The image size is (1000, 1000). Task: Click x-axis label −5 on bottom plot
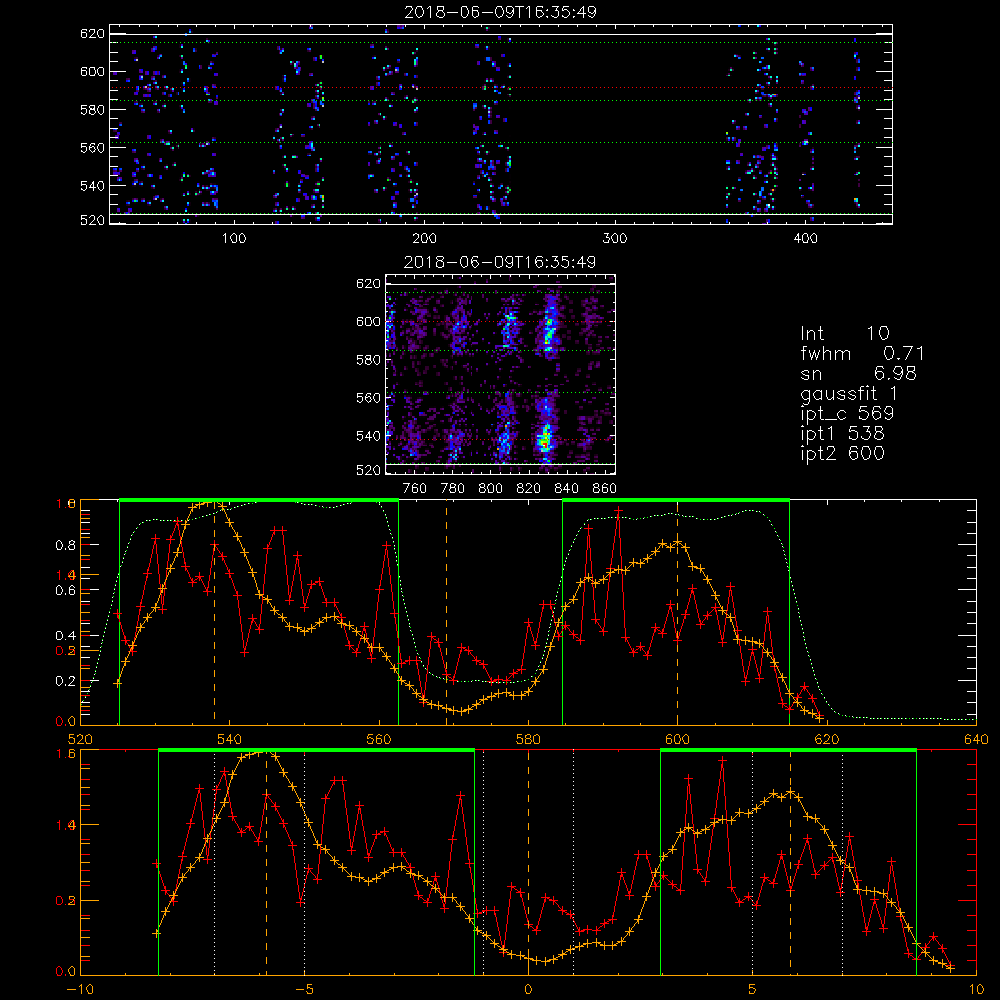coord(304,990)
